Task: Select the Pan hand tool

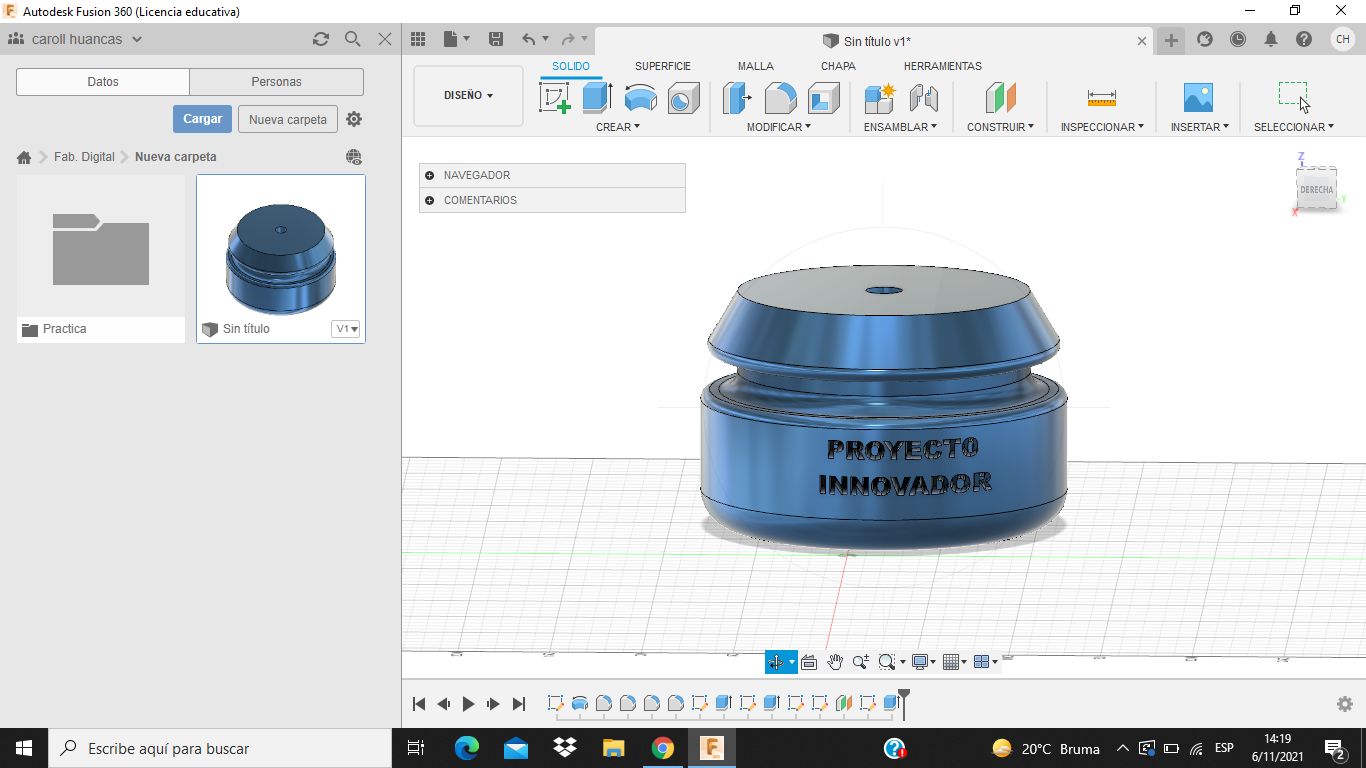Action: tap(834, 662)
